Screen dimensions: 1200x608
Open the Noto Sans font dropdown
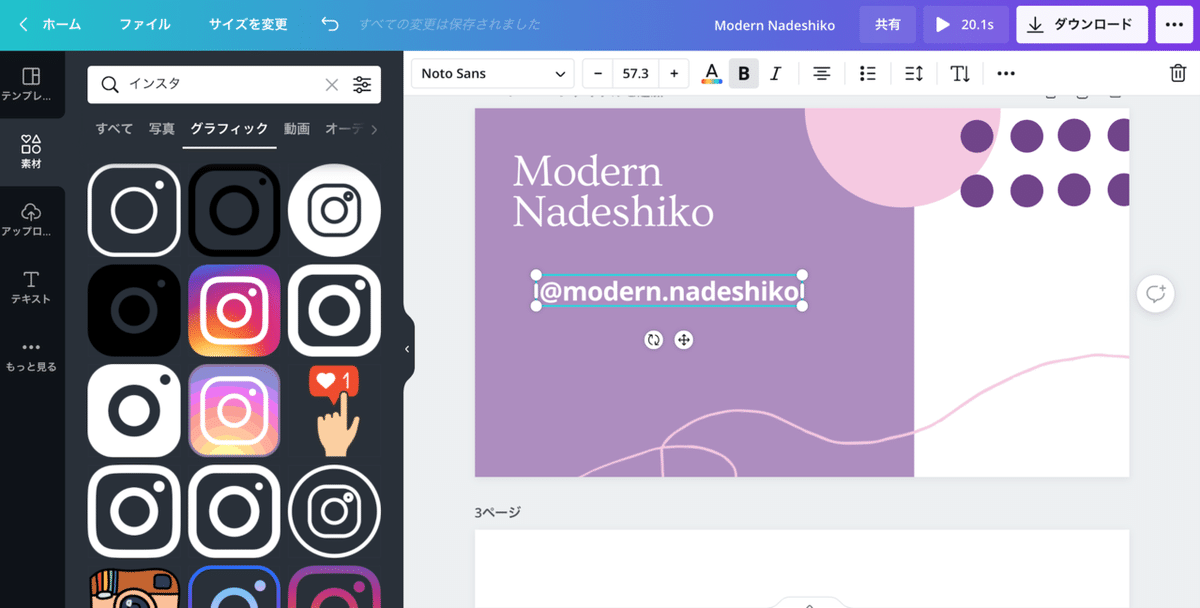tap(493, 74)
